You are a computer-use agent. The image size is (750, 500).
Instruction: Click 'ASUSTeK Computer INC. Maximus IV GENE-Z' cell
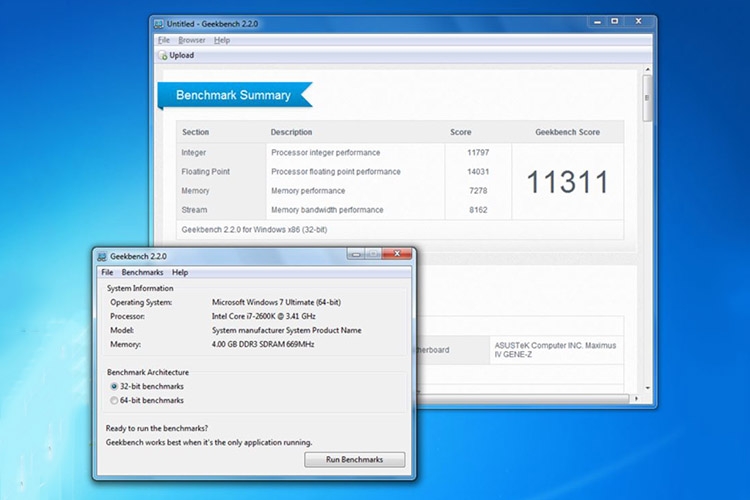coord(555,350)
